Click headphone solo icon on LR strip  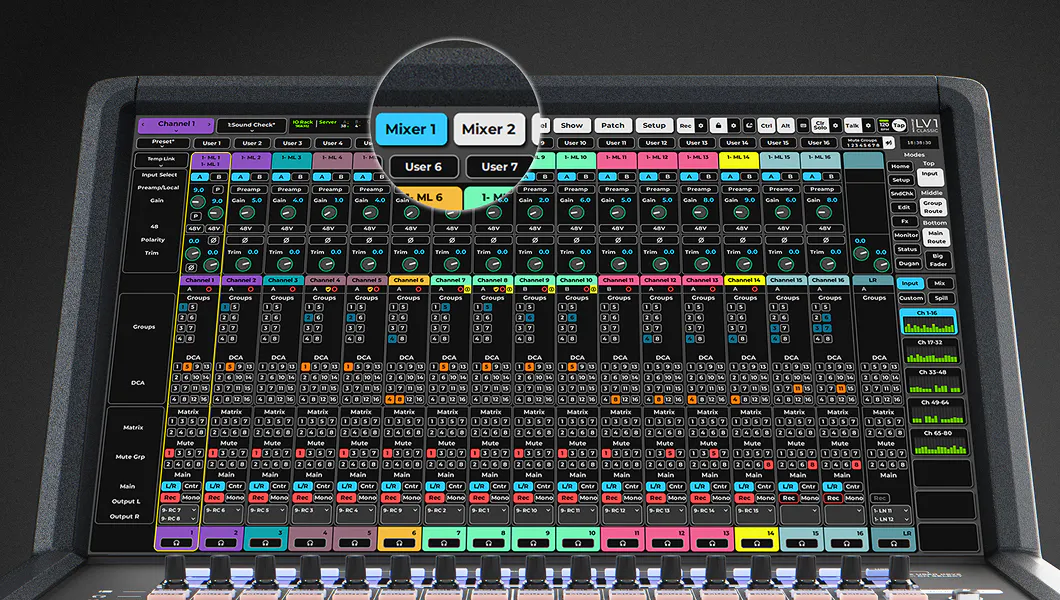pos(893,543)
